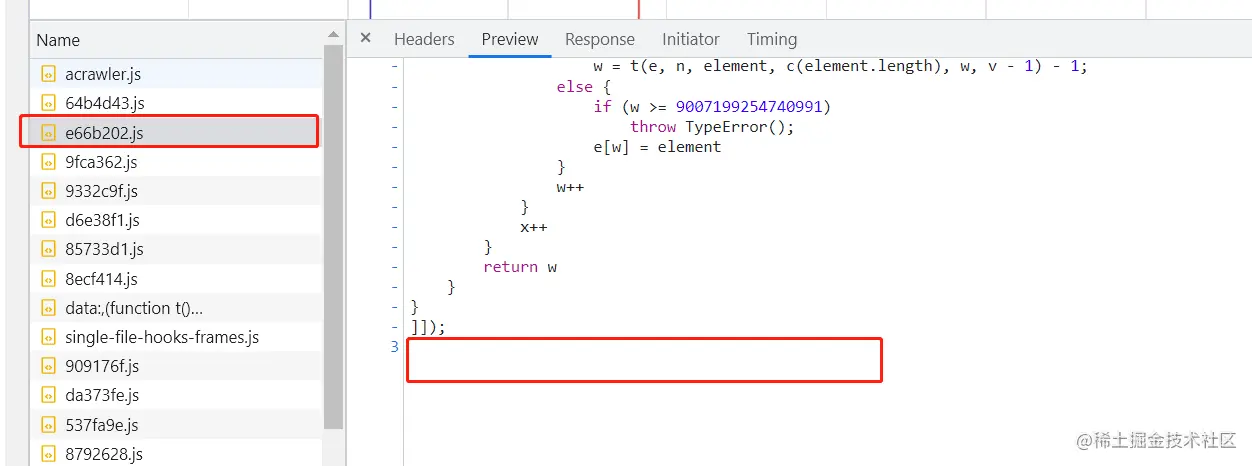The image size is (1252, 466).
Task: Open the Response tab
Action: tap(600, 39)
